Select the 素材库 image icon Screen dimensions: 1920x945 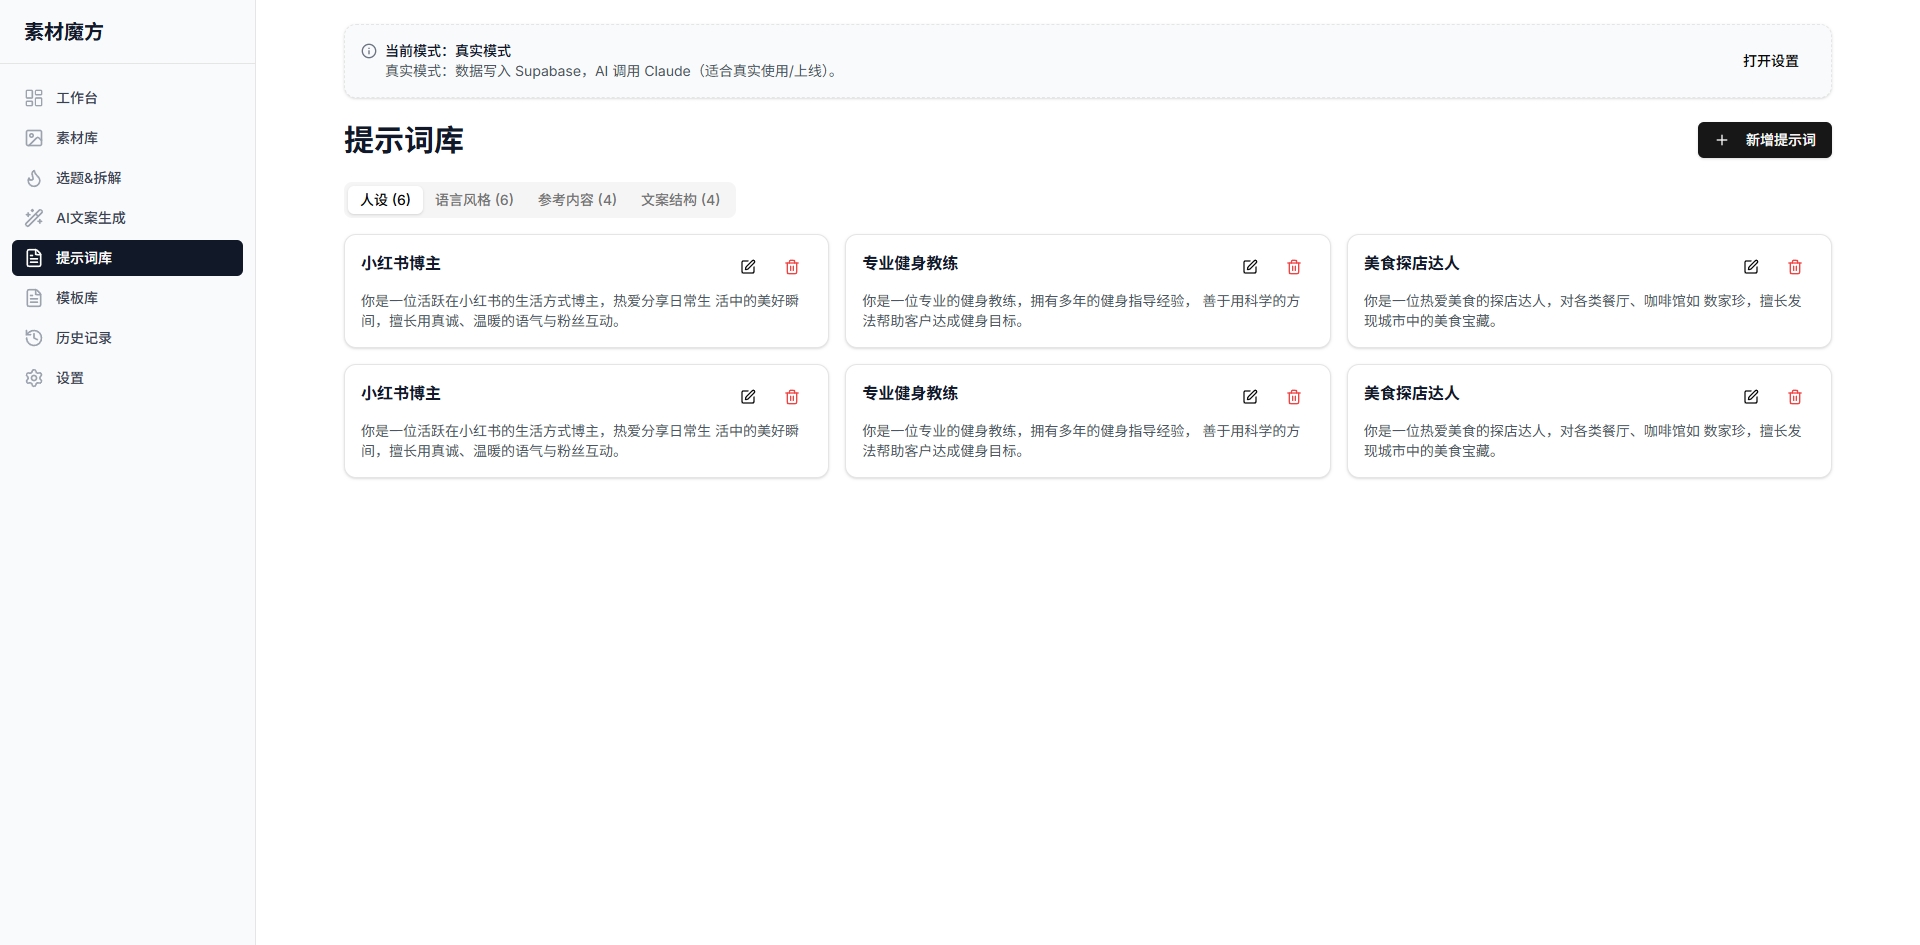pos(34,138)
